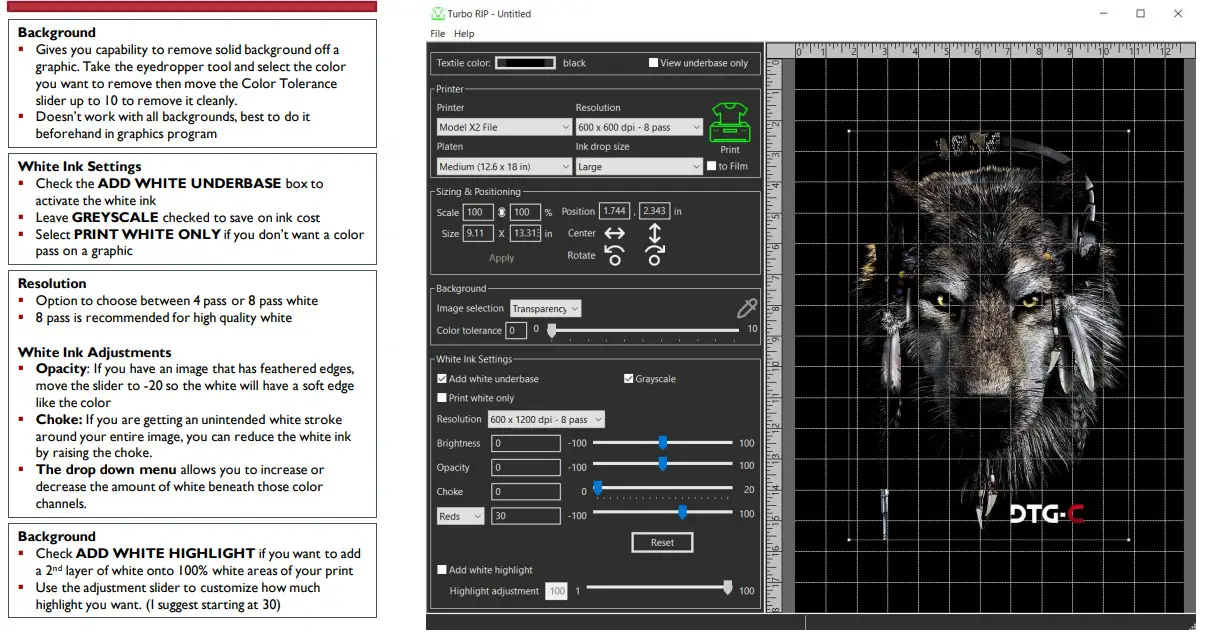The height and width of the screenshot is (632, 1207).
Task: Rotate the image counterclockwise
Action: tap(614, 256)
